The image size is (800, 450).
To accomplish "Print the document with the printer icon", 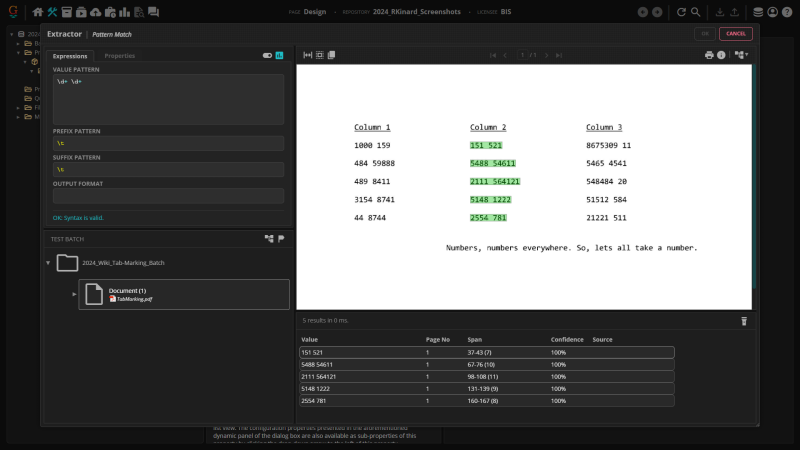I will coord(709,55).
